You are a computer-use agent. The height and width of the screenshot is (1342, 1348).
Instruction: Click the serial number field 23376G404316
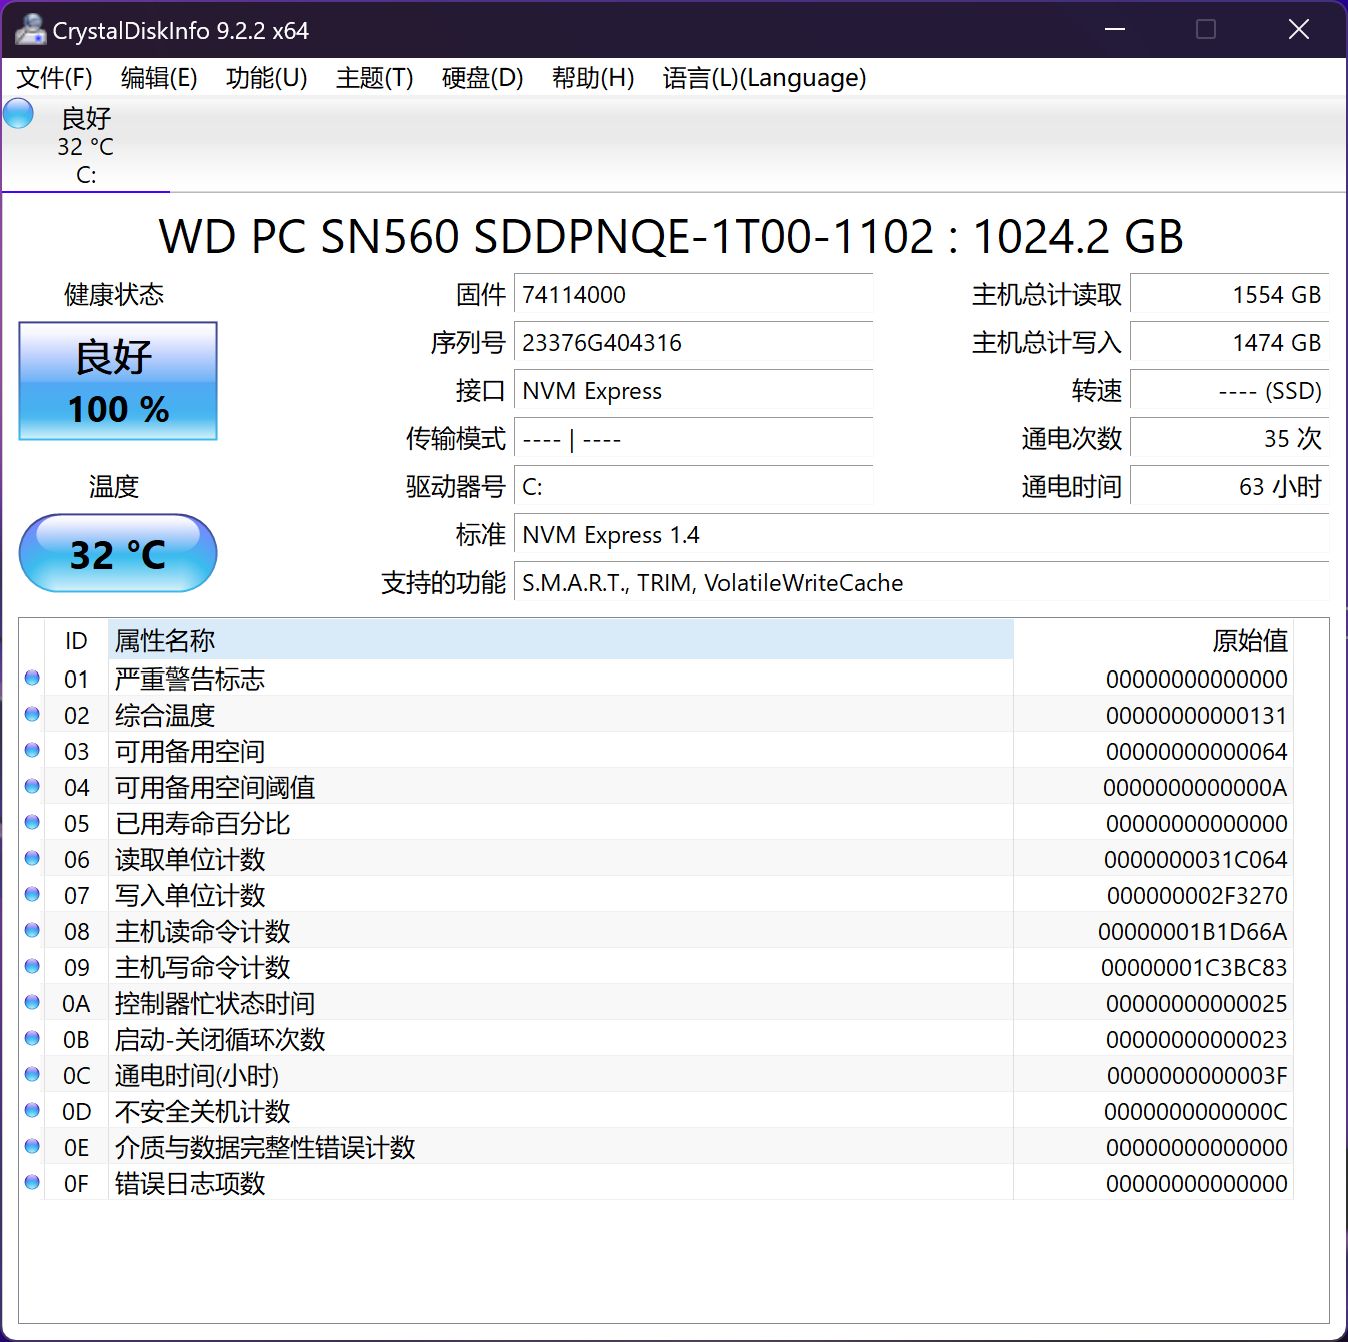[x=693, y=343]
